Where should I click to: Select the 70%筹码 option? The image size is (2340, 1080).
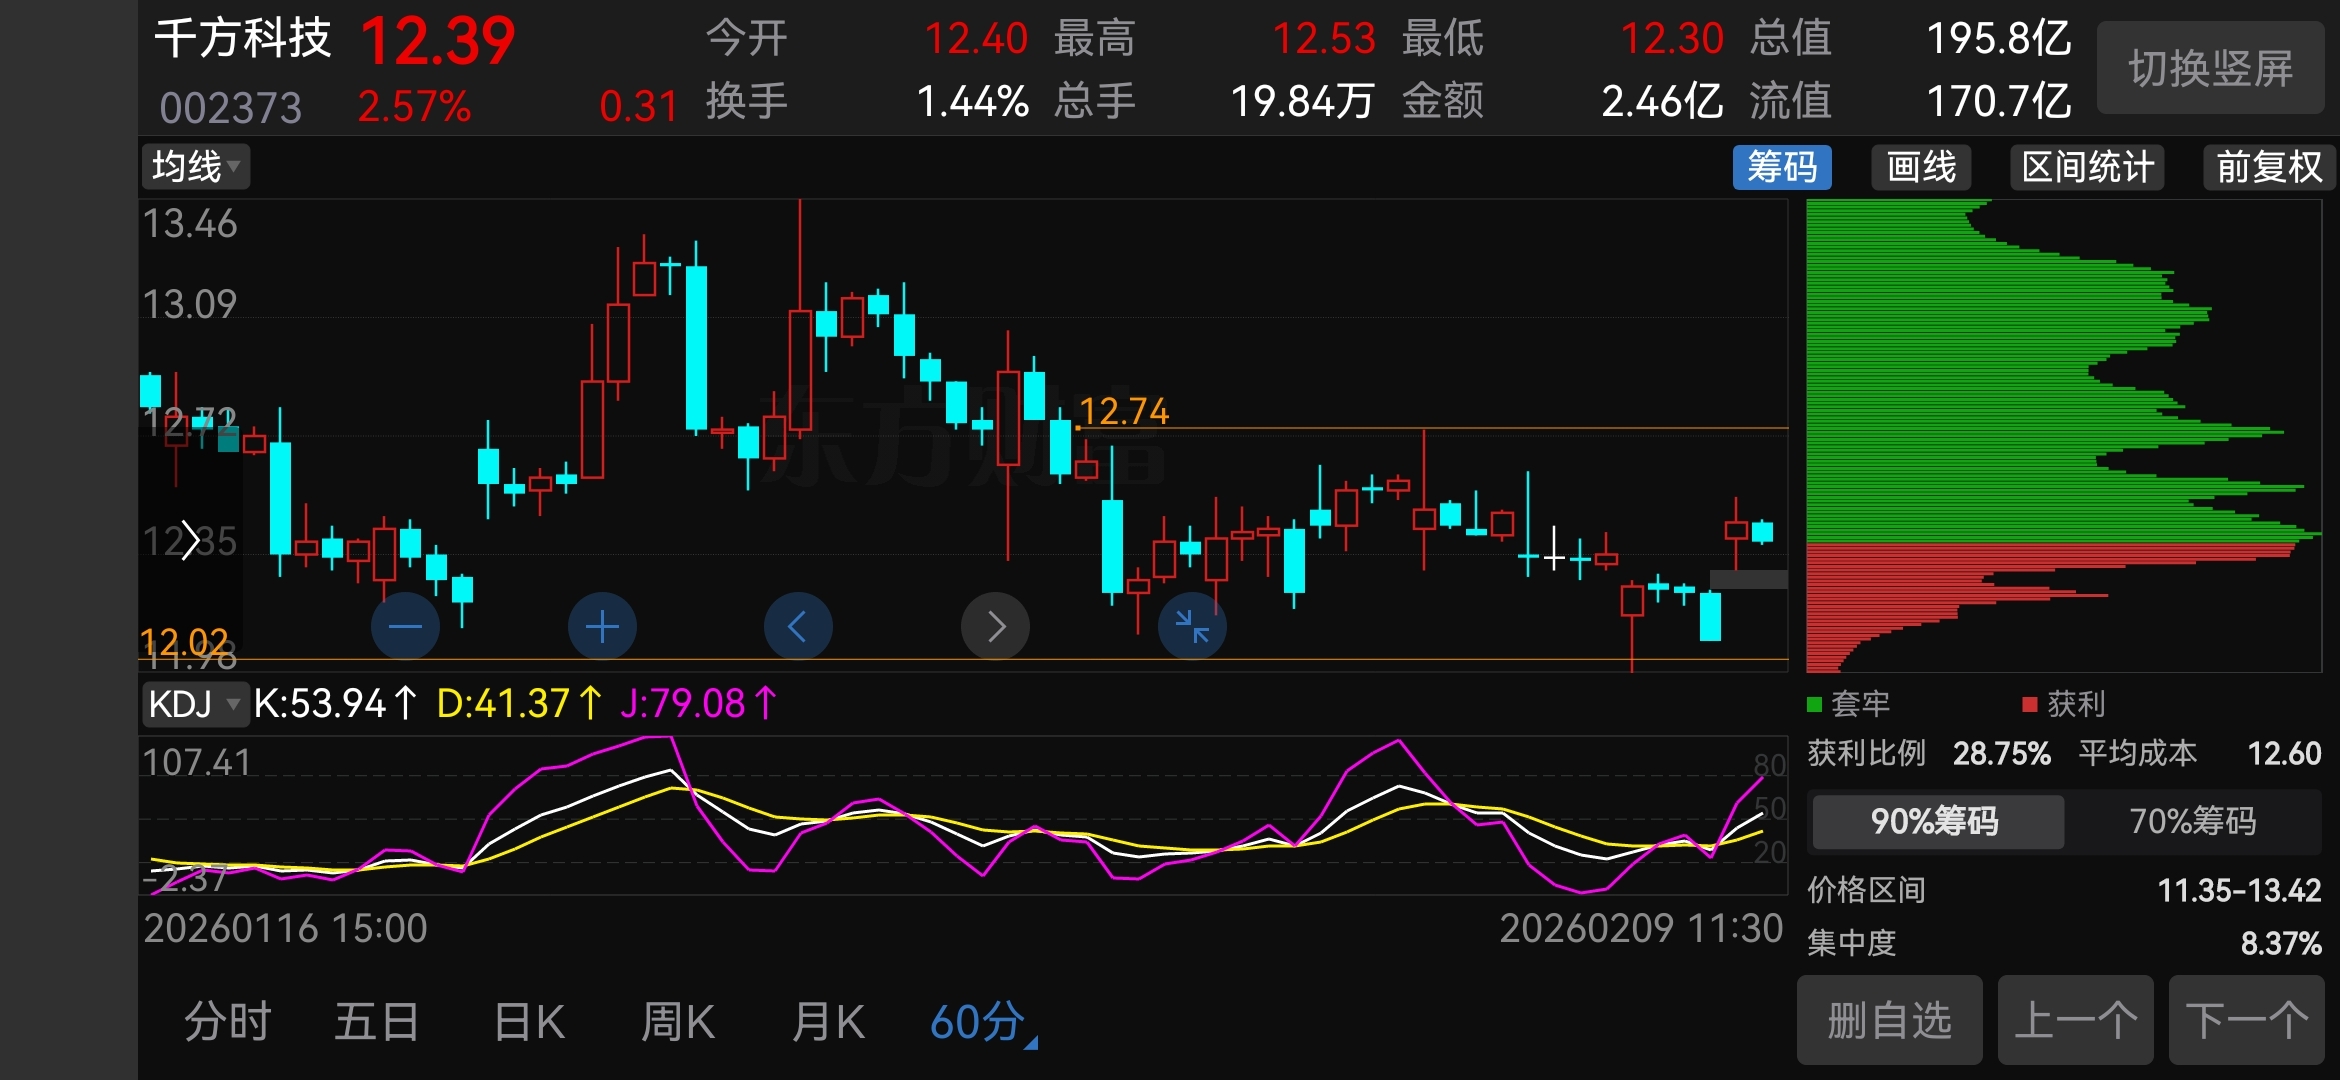(2192, 821)
